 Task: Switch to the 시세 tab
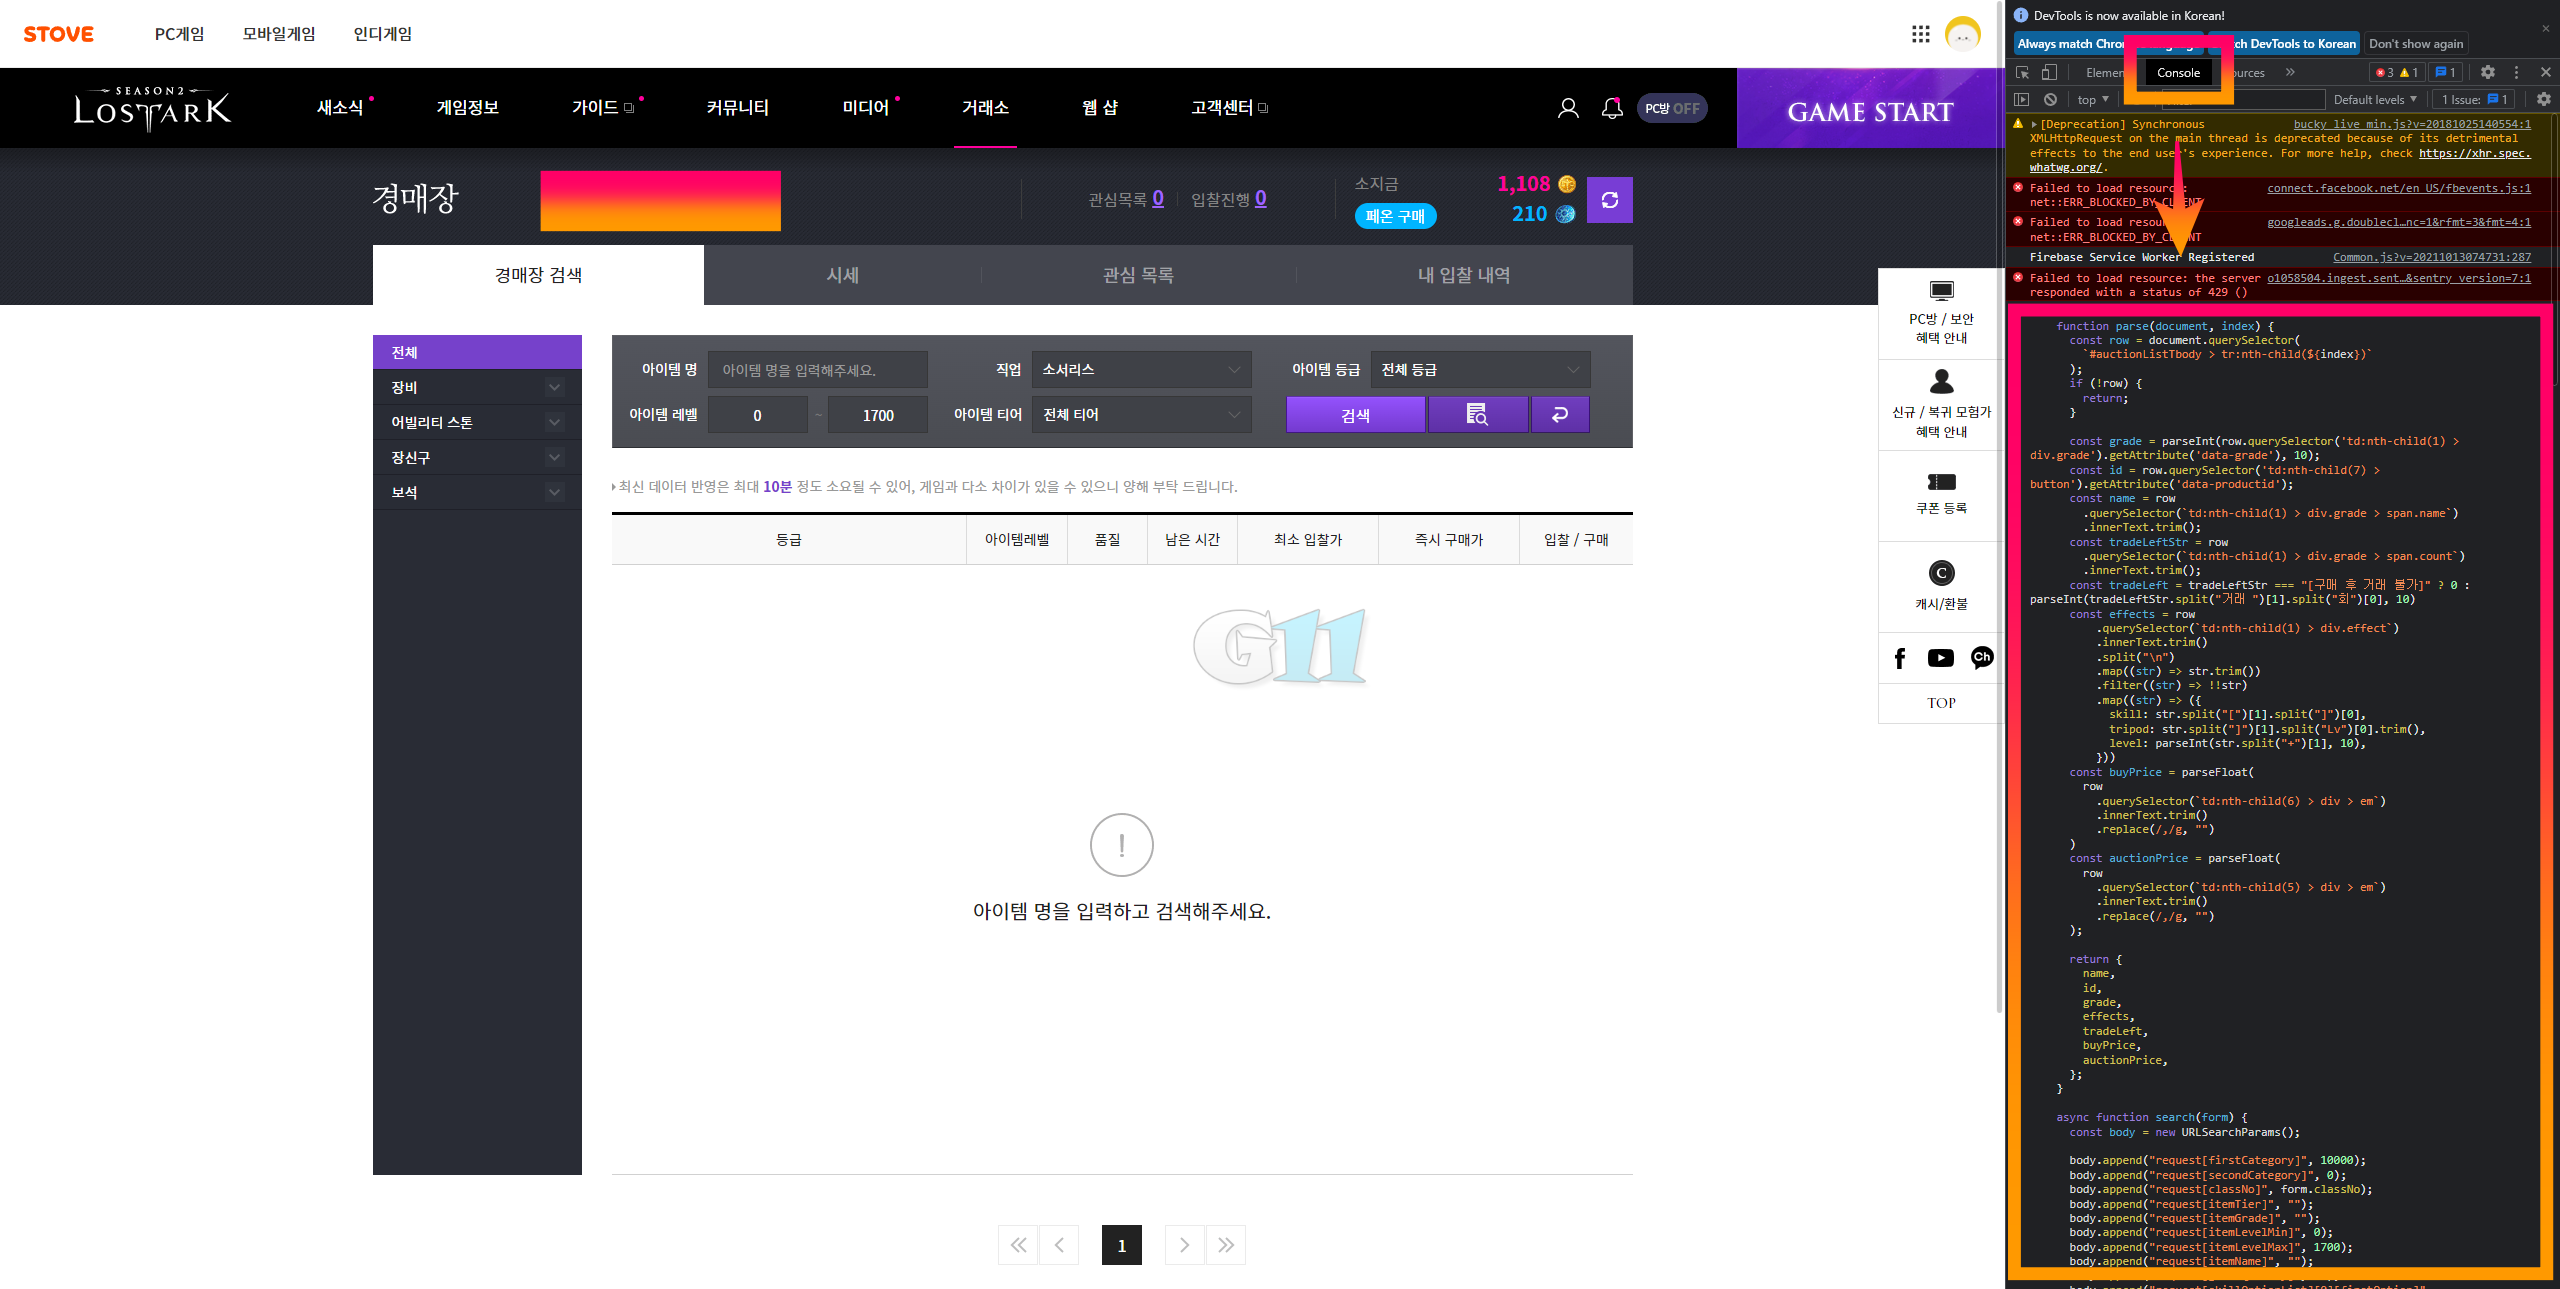coord(842,275)
